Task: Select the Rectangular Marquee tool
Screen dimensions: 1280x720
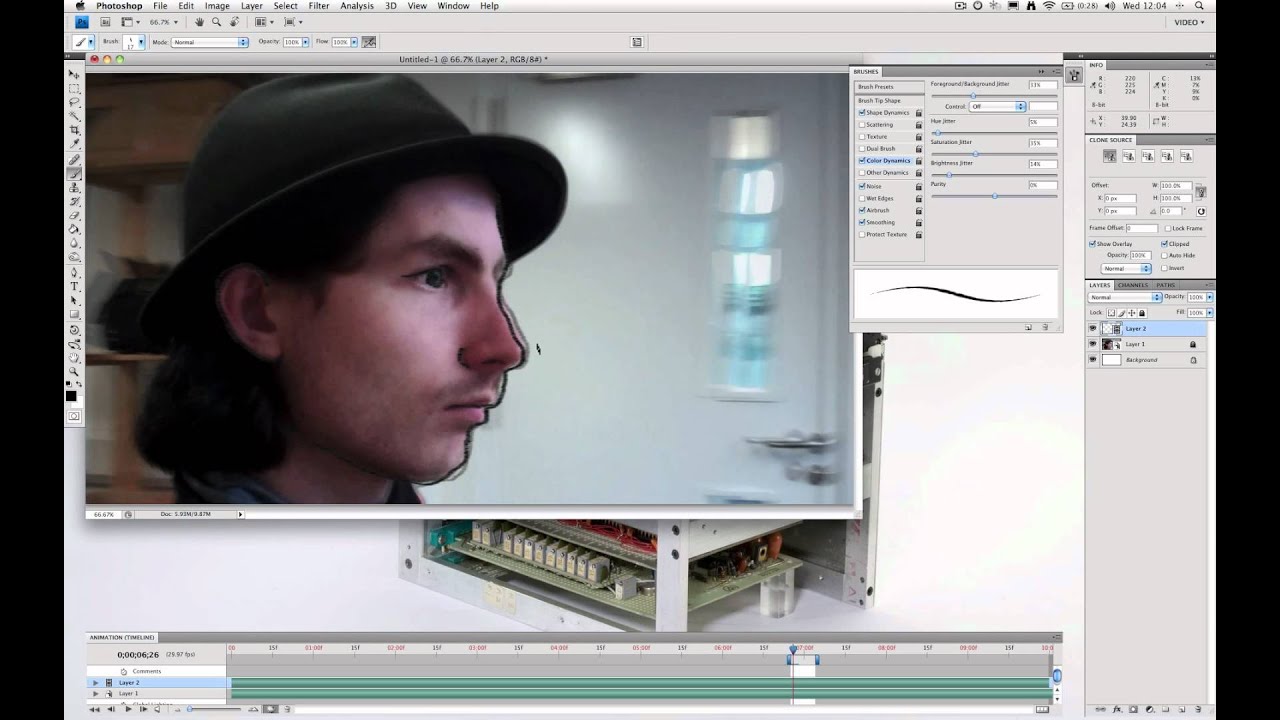Action: [74, 88]
